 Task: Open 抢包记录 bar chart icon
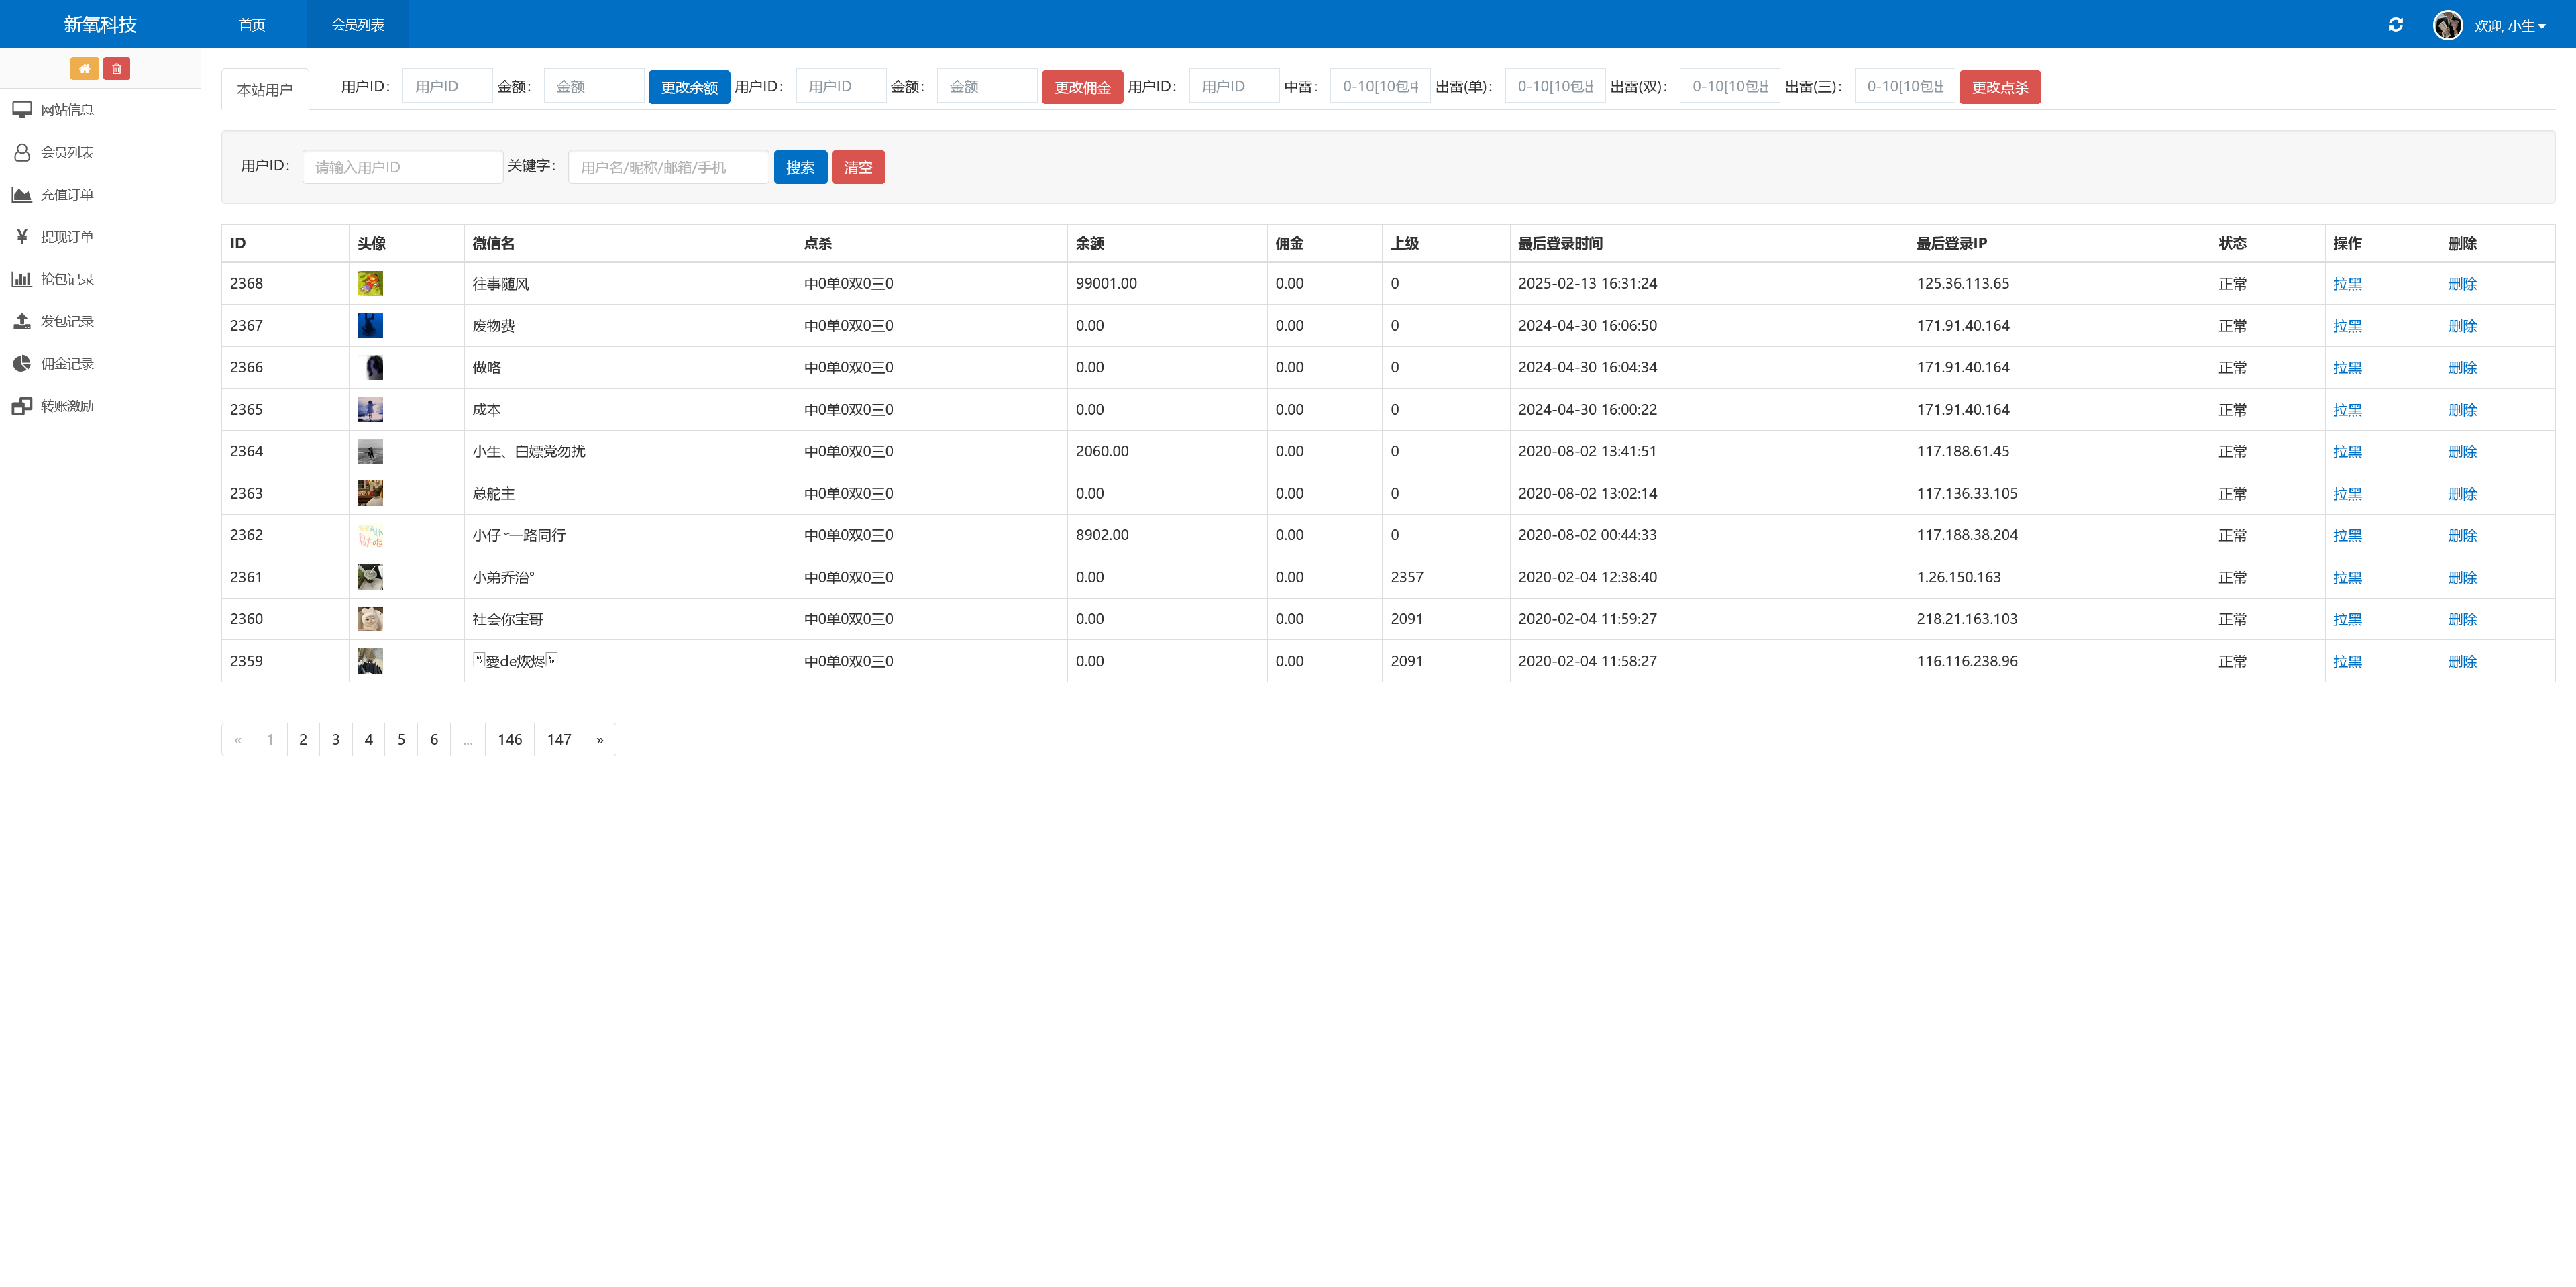[22, 279]
